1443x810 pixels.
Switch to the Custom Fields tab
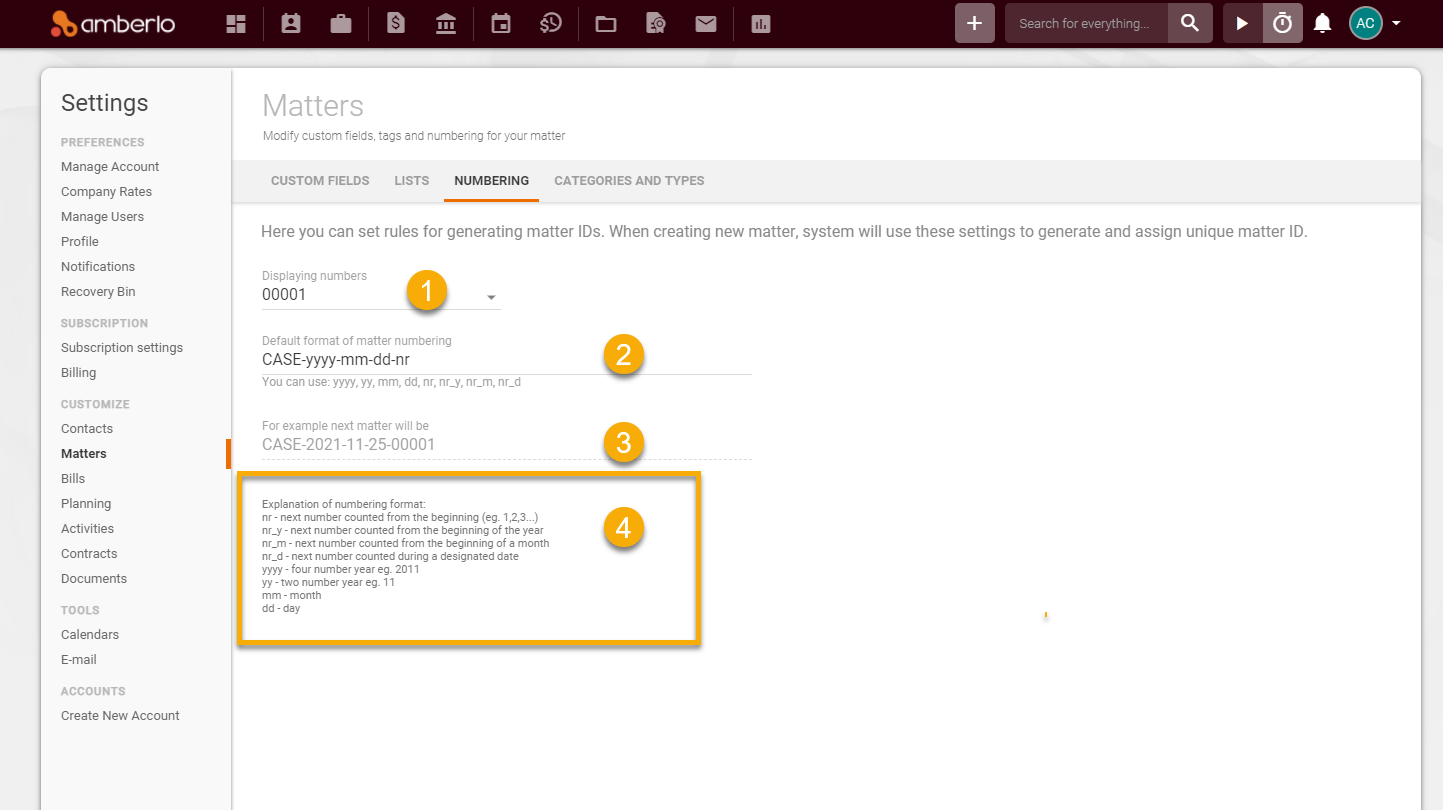click(x=320, y=180)
